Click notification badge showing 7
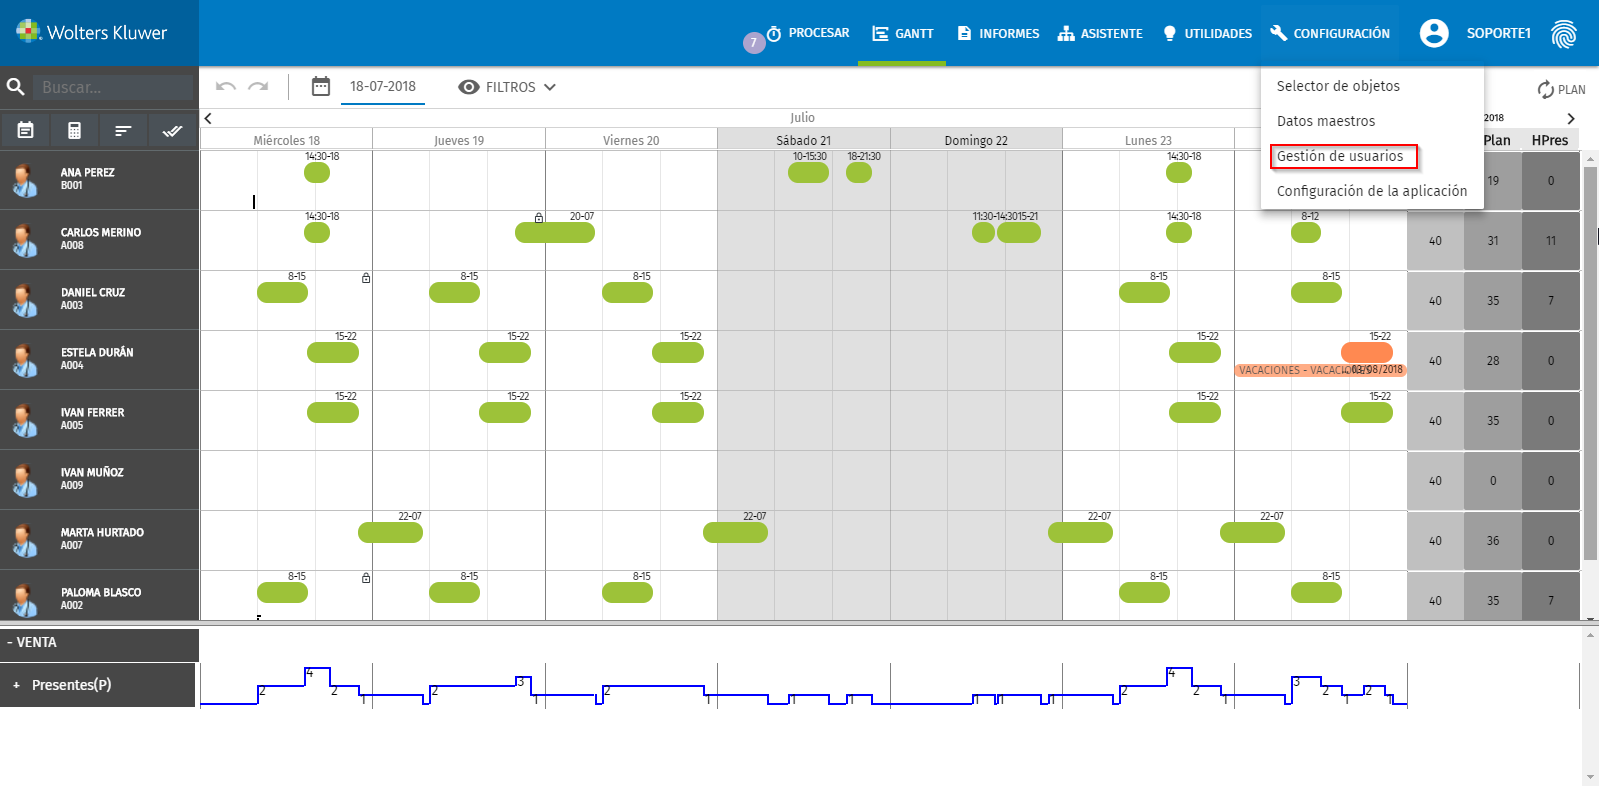 click(754, 43)
